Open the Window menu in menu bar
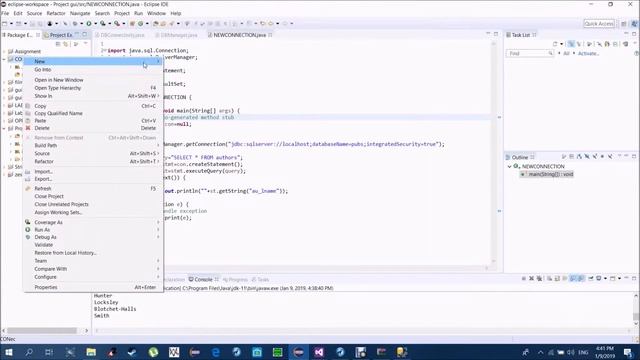640x360 pixels. (156, 13)
